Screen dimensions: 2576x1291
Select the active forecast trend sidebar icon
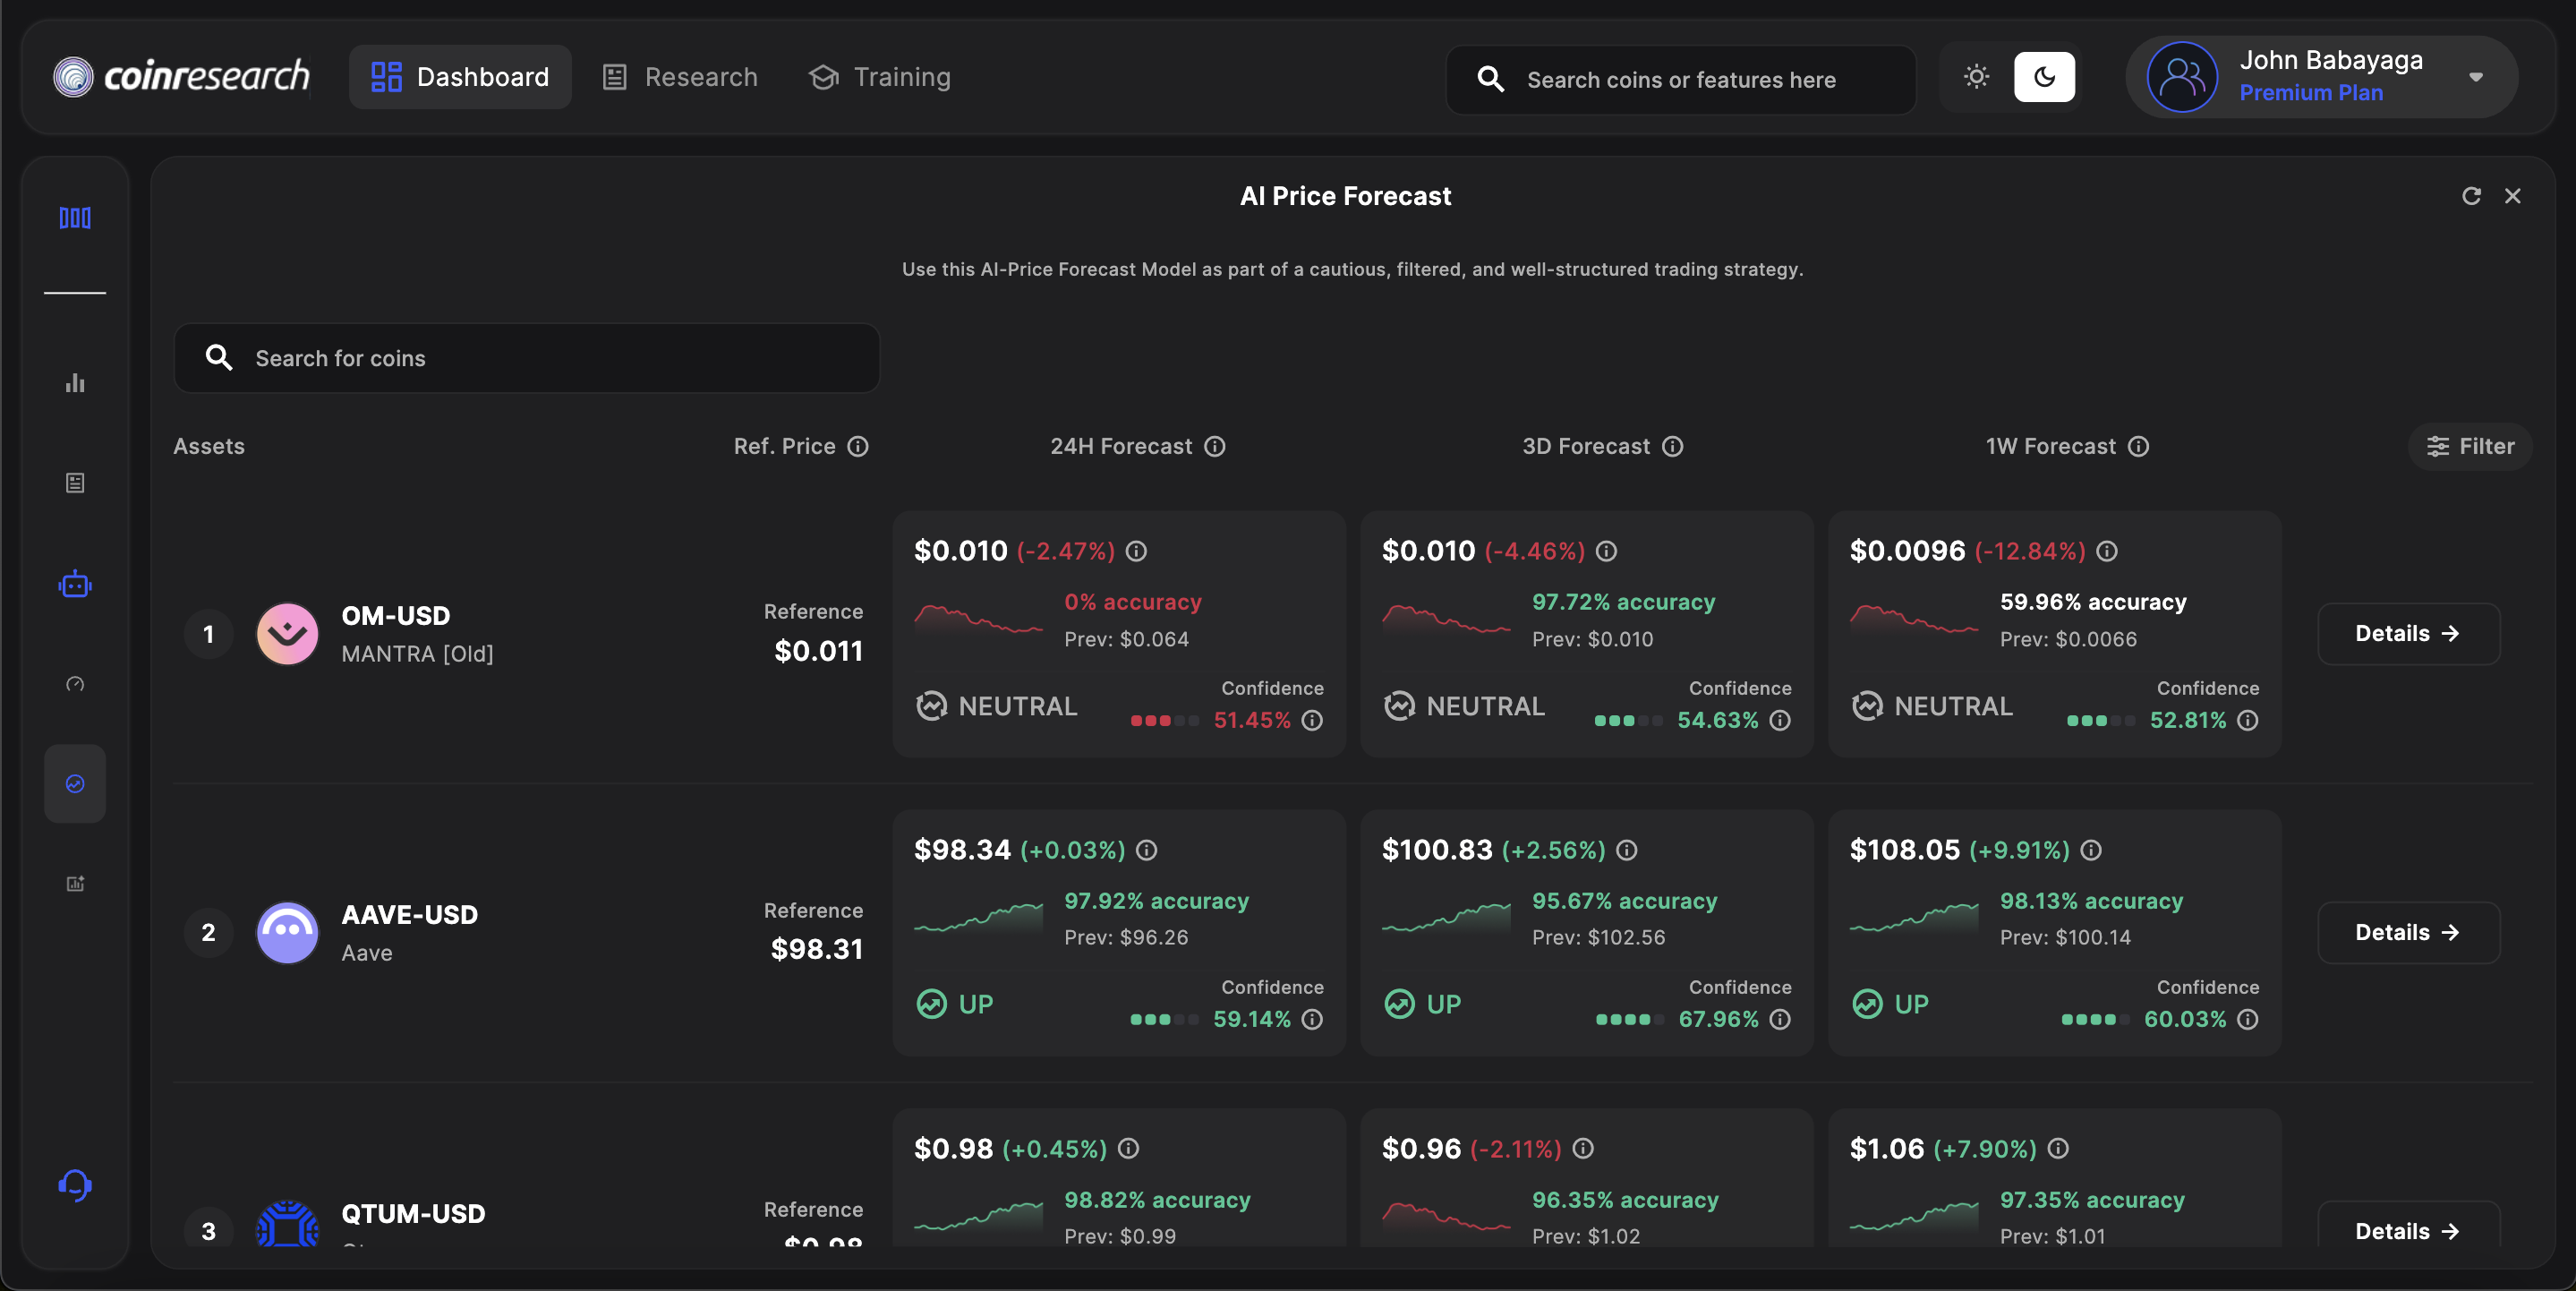(75, 784)
